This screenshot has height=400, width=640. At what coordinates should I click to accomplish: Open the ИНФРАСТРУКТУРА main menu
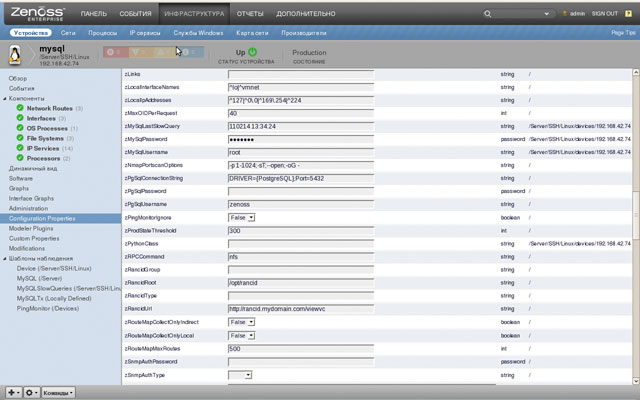click(x=194, y=13)
